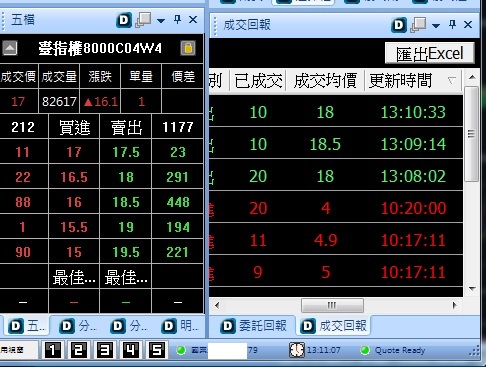The height and width of the screenshot is (367, 486).
Task: Click the up-arrow icon left of 臺指權8000C04W4
Action: [10, 48]
